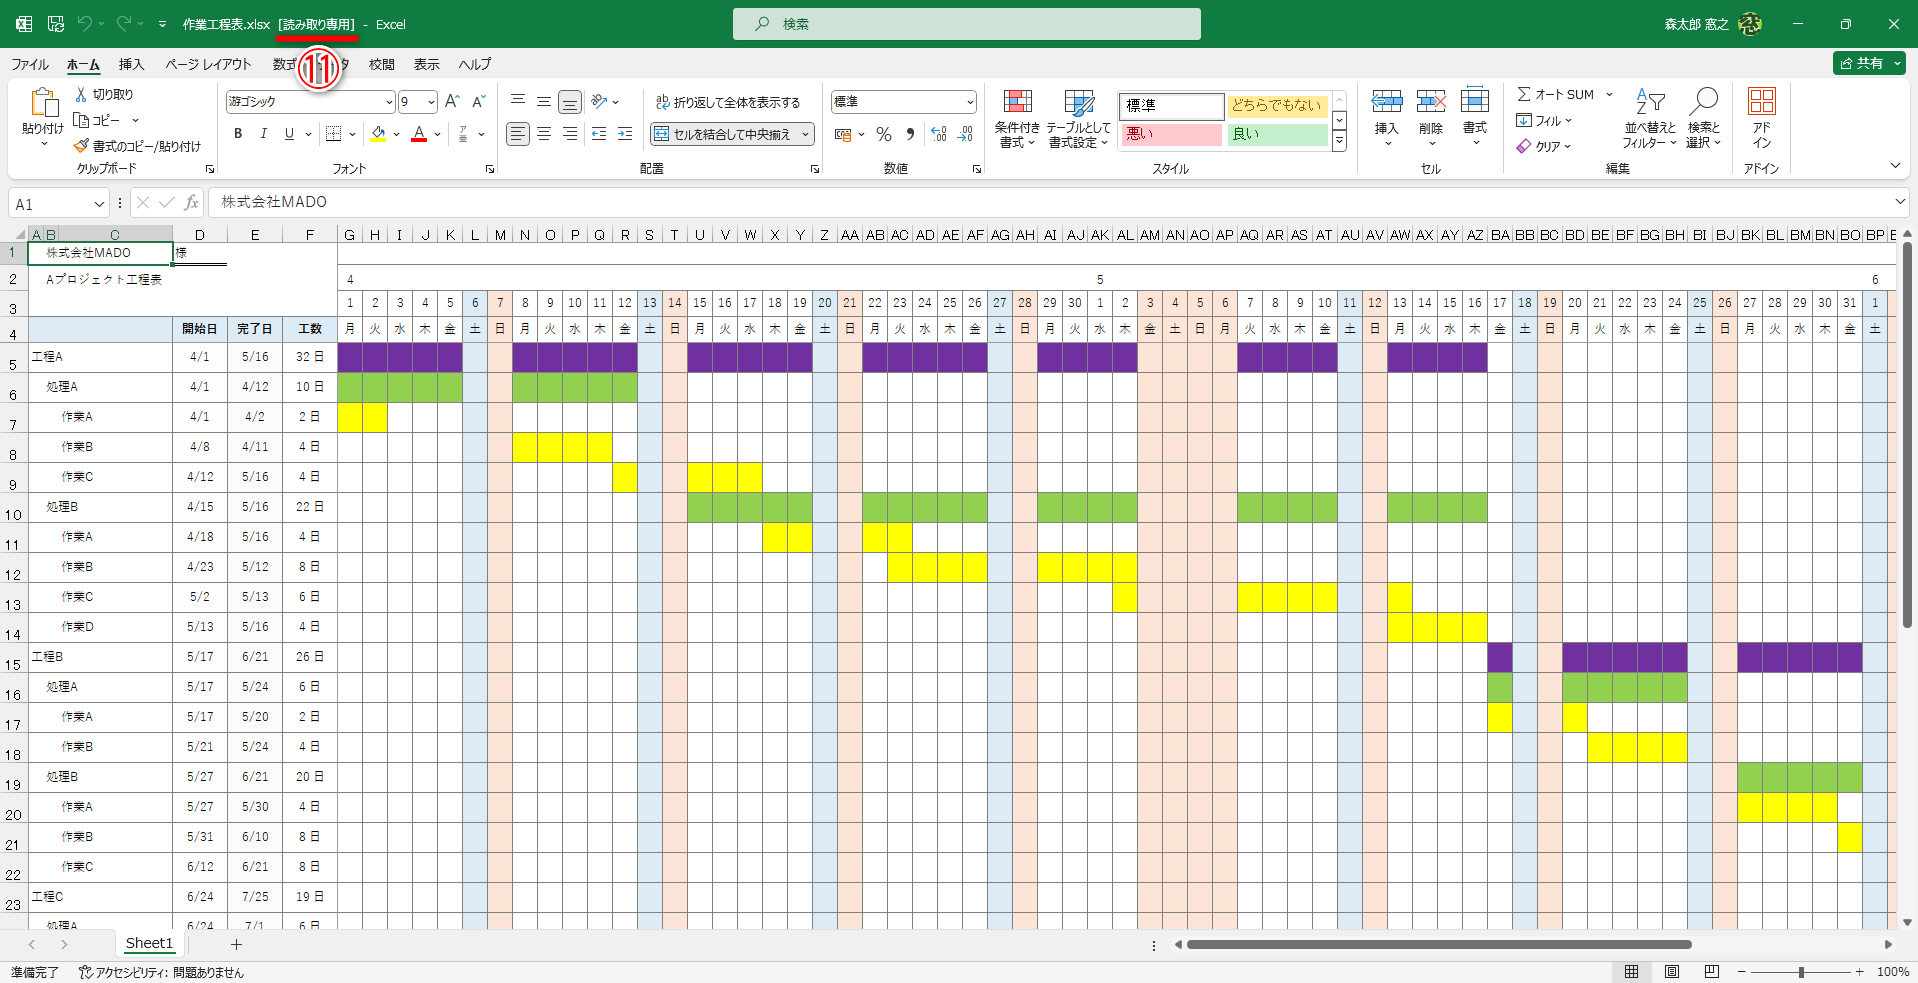Switch to the 校閲 (Review) tab
This screenshot has height=983, width=1918.
[x=382, y=64]
